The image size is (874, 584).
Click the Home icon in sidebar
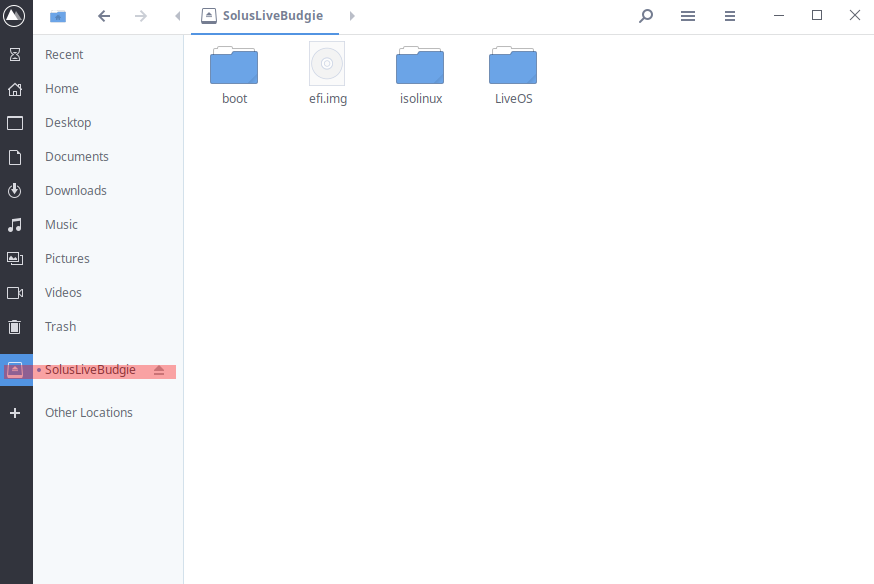coord(15,89)
